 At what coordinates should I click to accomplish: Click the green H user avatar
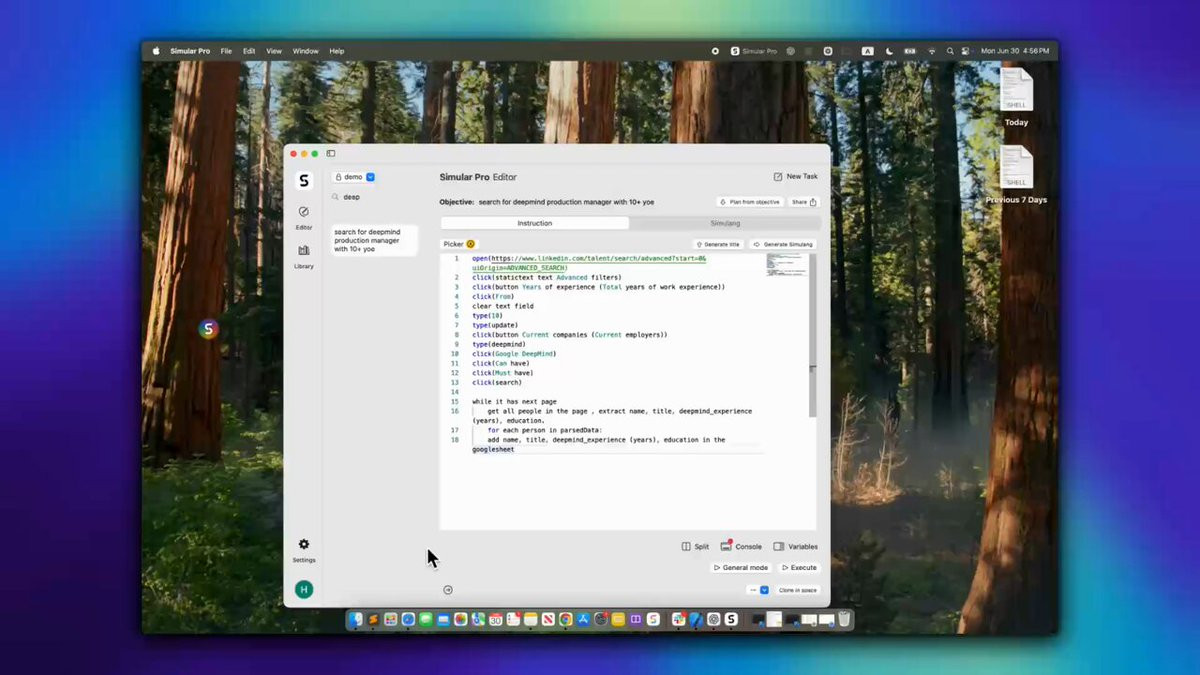(304, 590)
